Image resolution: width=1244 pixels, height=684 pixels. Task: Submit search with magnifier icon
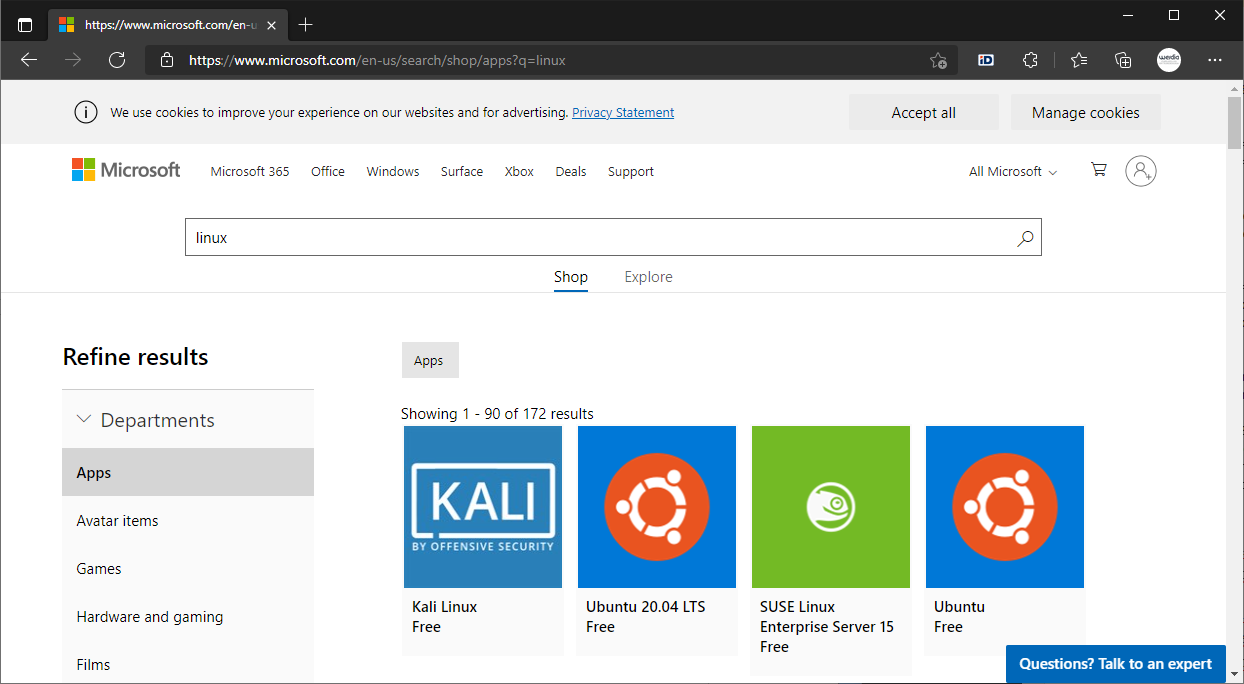1025,238
